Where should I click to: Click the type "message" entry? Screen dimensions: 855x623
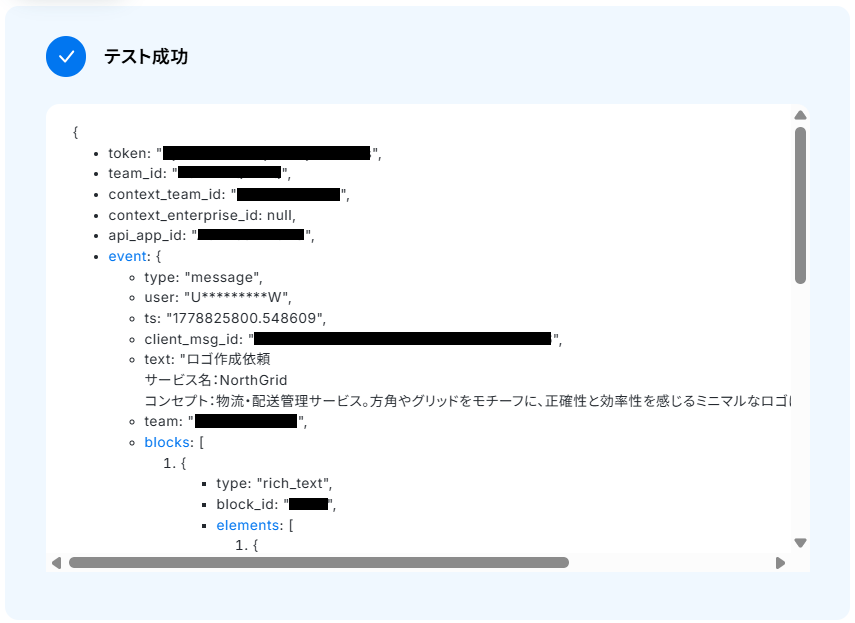click(203, 277)
